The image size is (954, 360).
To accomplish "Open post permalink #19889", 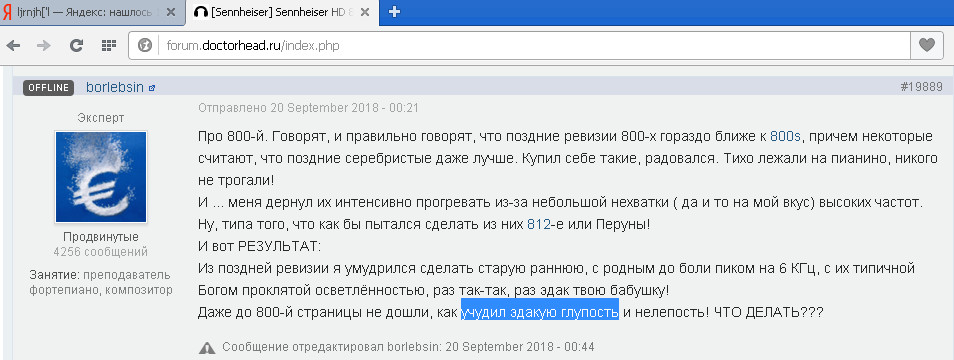I will pyautogui.click(x=921, y=87).
